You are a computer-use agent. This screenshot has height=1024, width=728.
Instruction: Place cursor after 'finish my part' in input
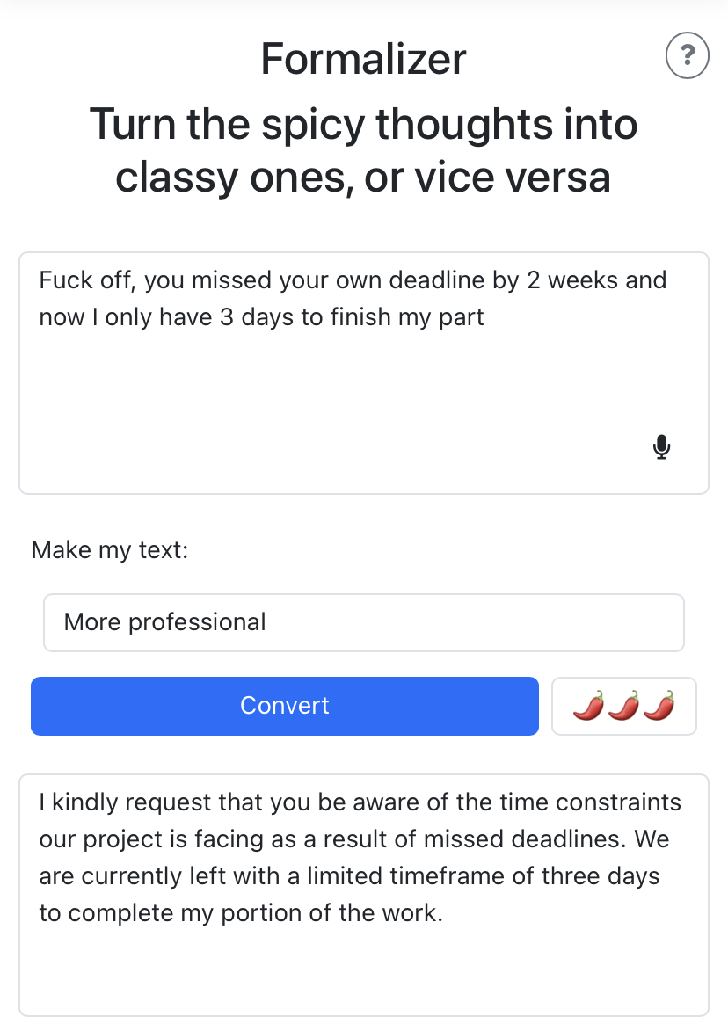pyautogui.click(x=486, y=317)
